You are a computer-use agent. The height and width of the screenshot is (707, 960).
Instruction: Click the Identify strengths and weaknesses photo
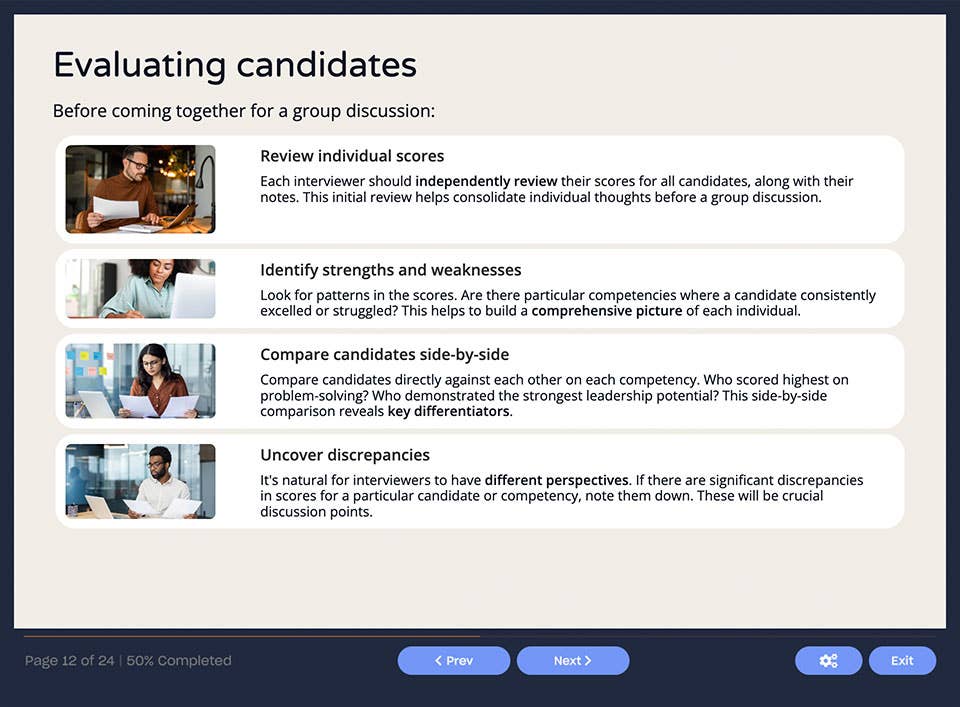[x=139, y=288]
